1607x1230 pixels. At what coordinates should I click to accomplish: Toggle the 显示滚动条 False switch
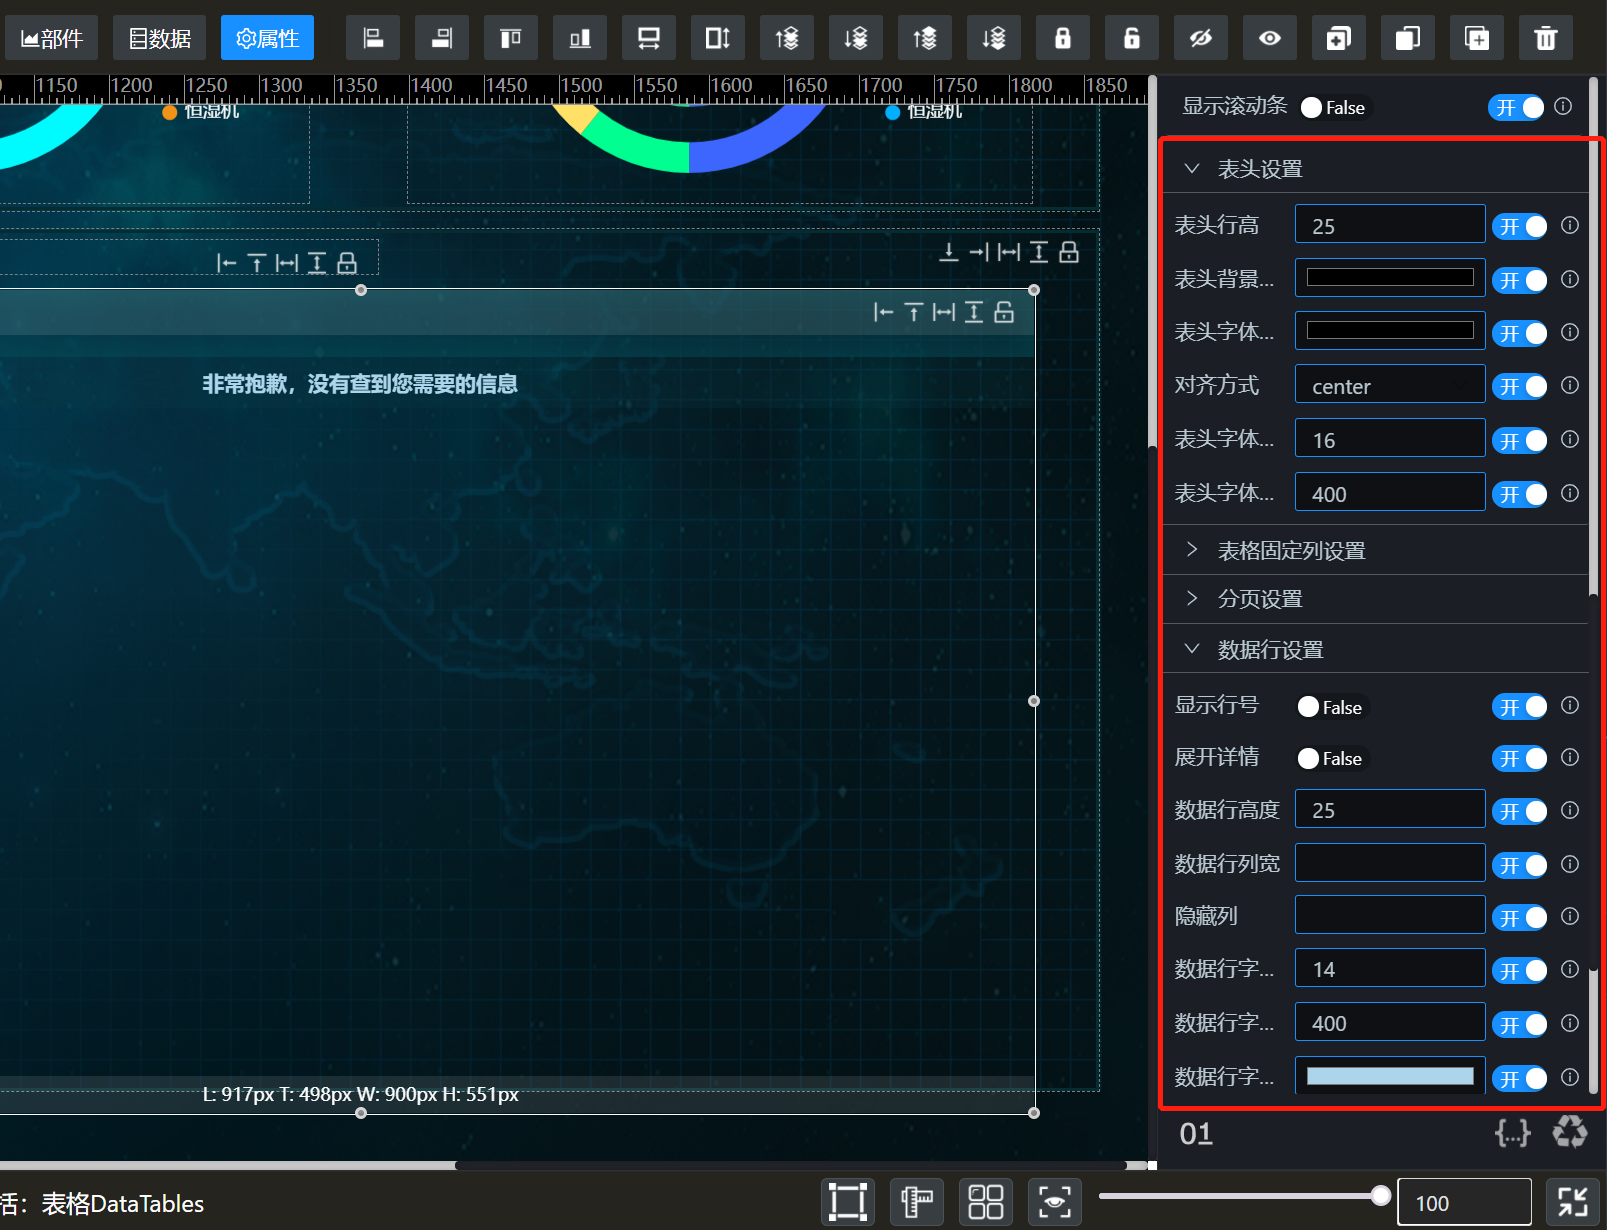click(1334, 107)
